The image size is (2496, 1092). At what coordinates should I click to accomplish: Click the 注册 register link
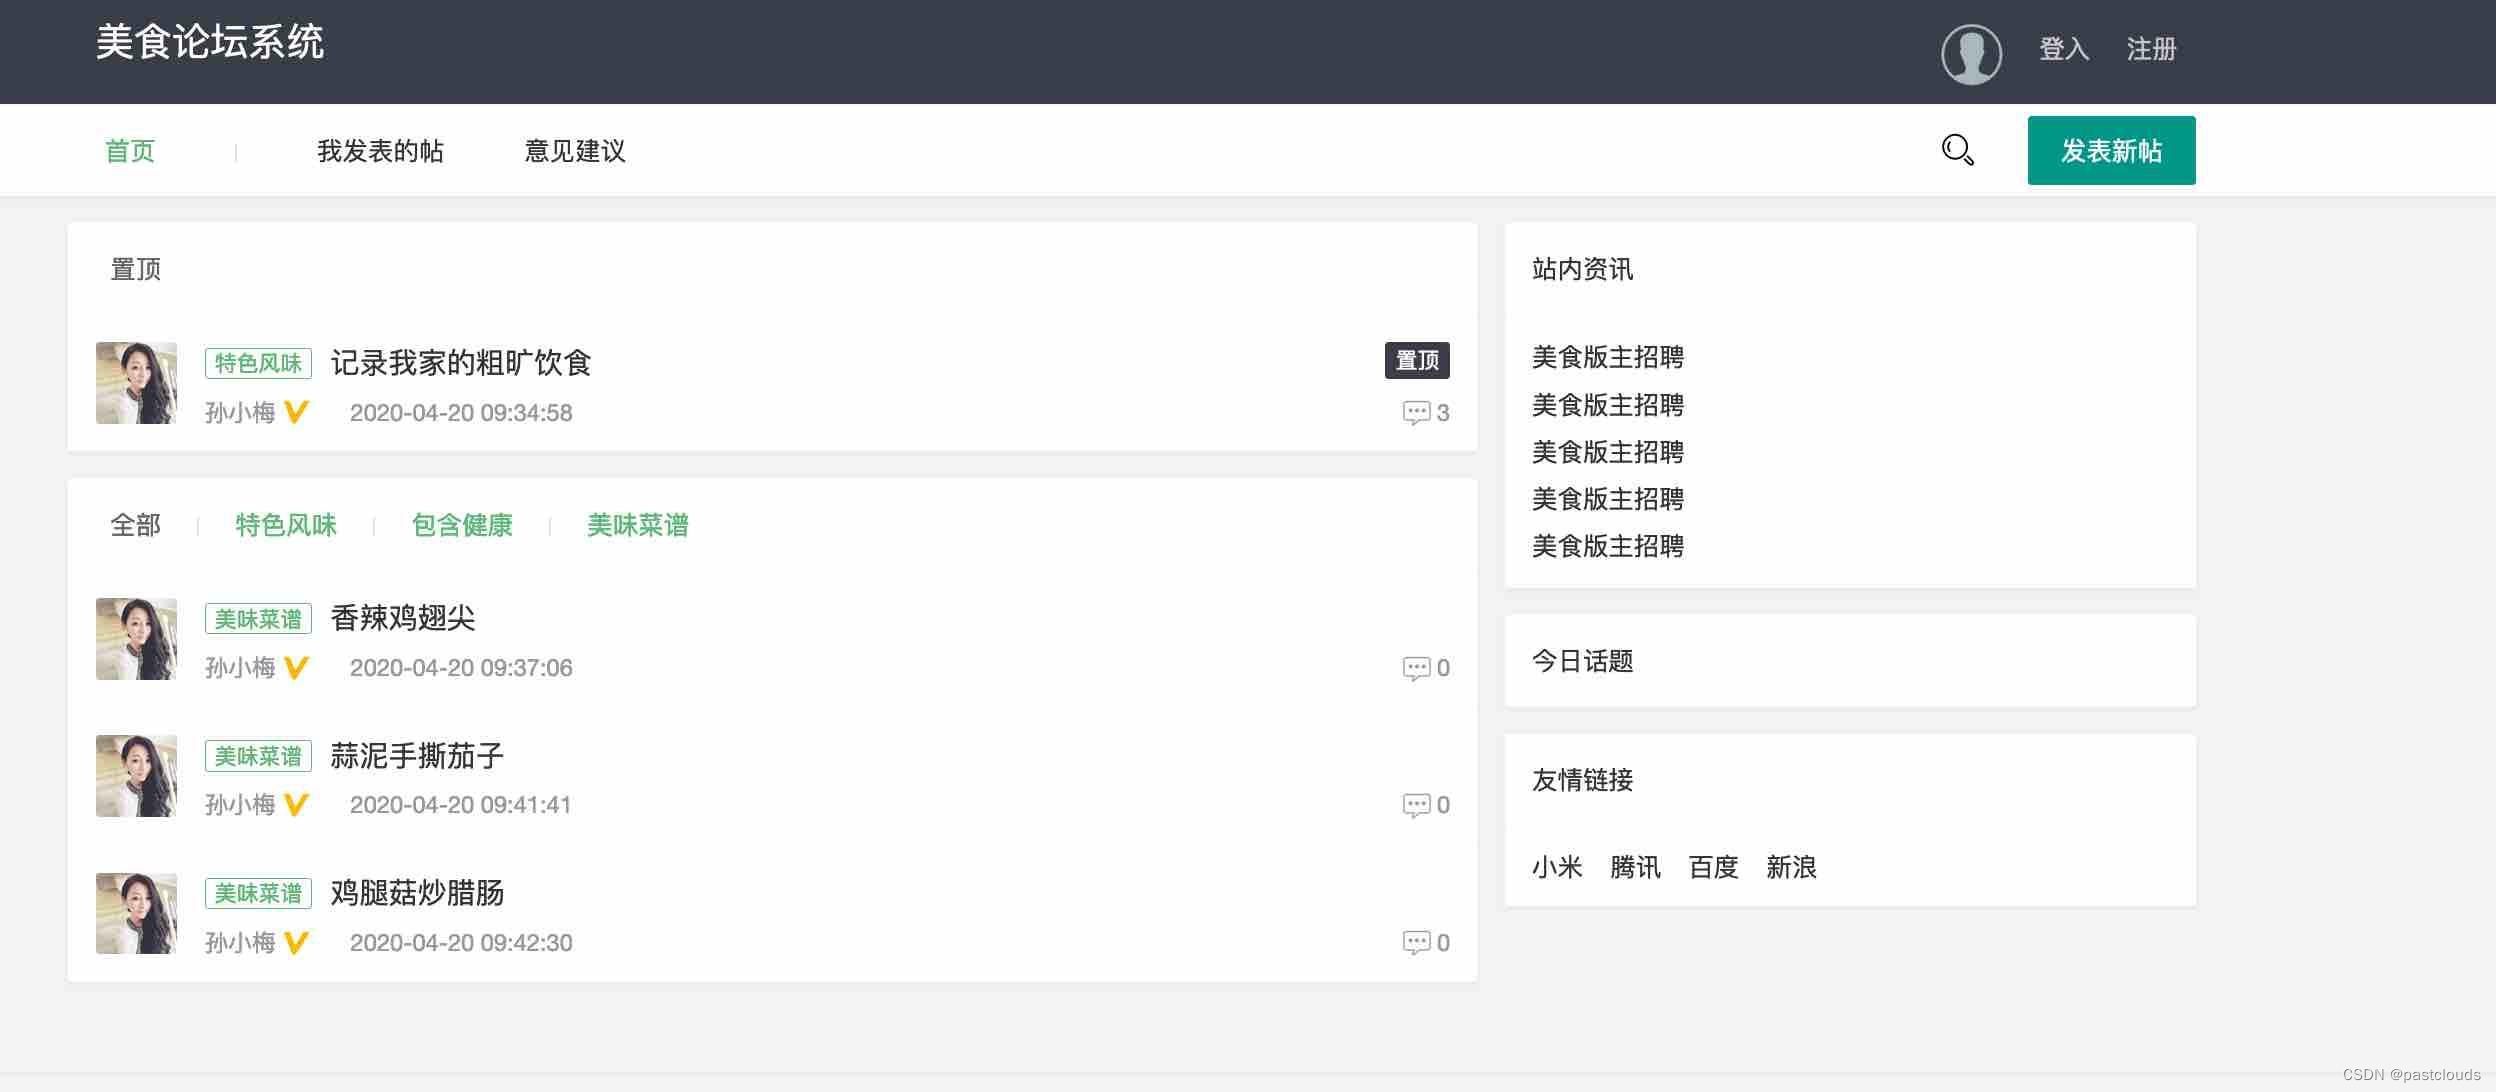(2151, 49)
